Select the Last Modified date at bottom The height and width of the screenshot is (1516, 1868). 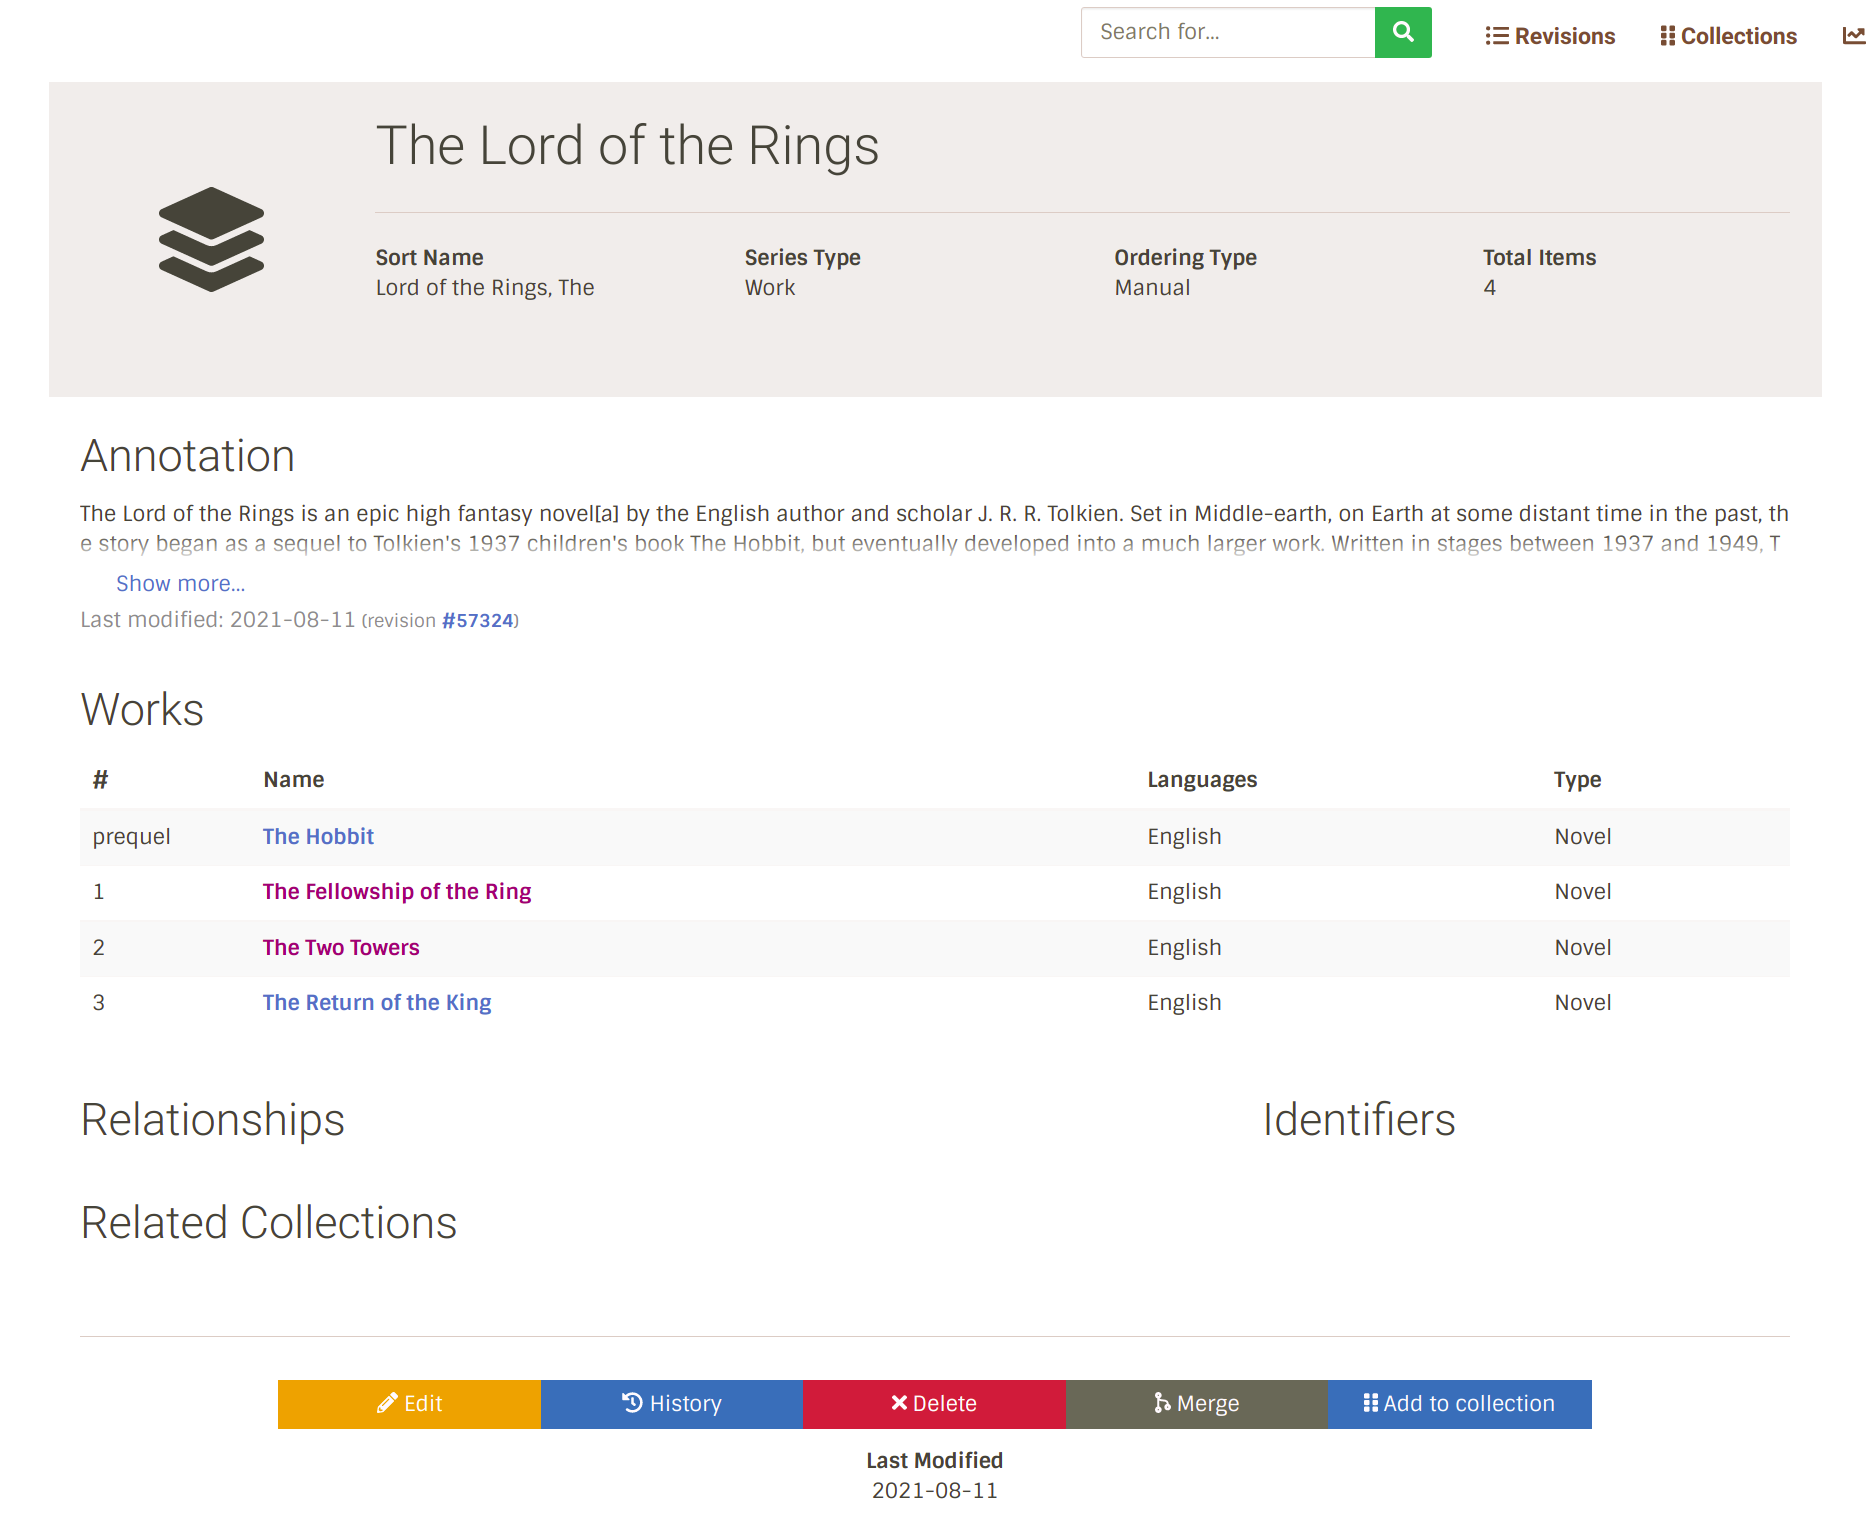pyautogui.click(x=935, y=1490)
